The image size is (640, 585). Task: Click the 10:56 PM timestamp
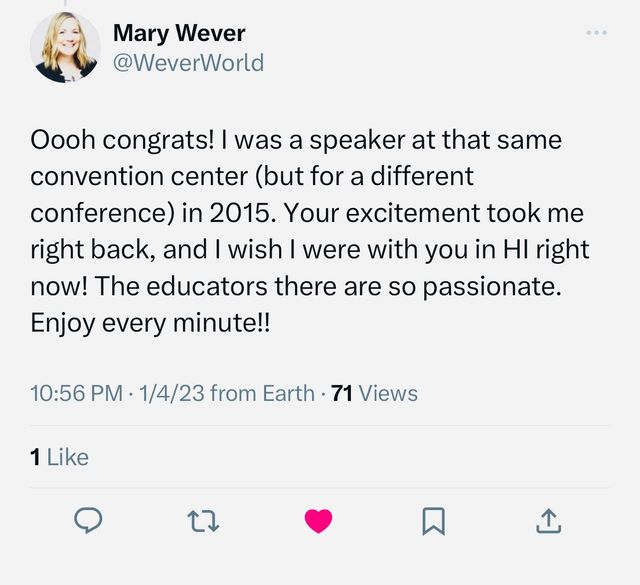pos(75,394)
